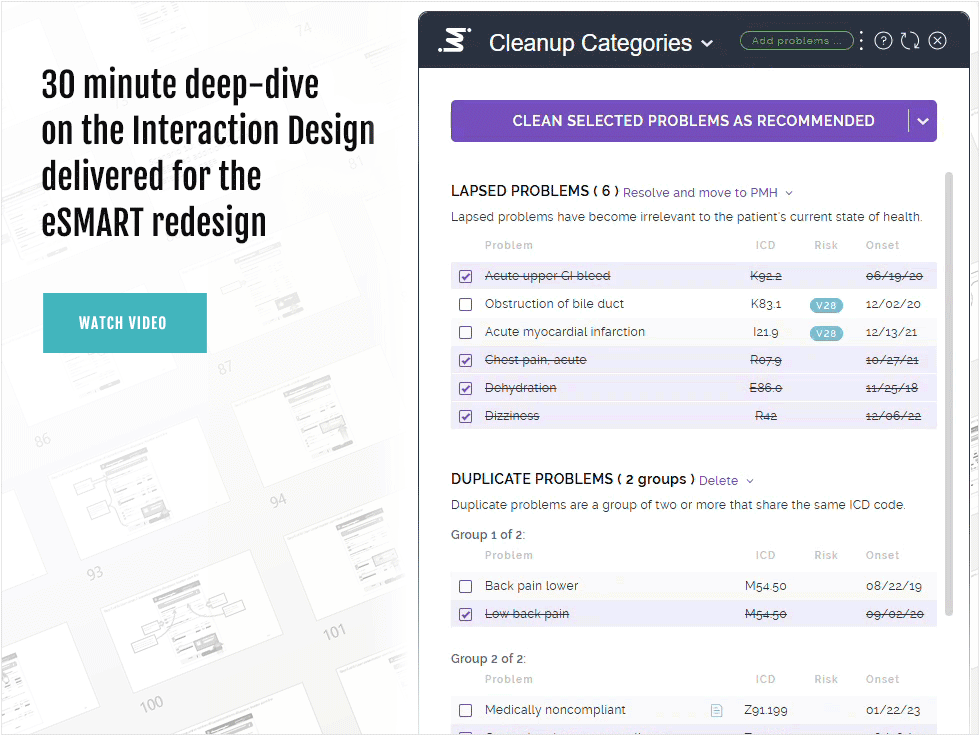Click Lapsed Problems ( 6 ) heading
Viewport: 980px width, 736px height.
point(535,191)
